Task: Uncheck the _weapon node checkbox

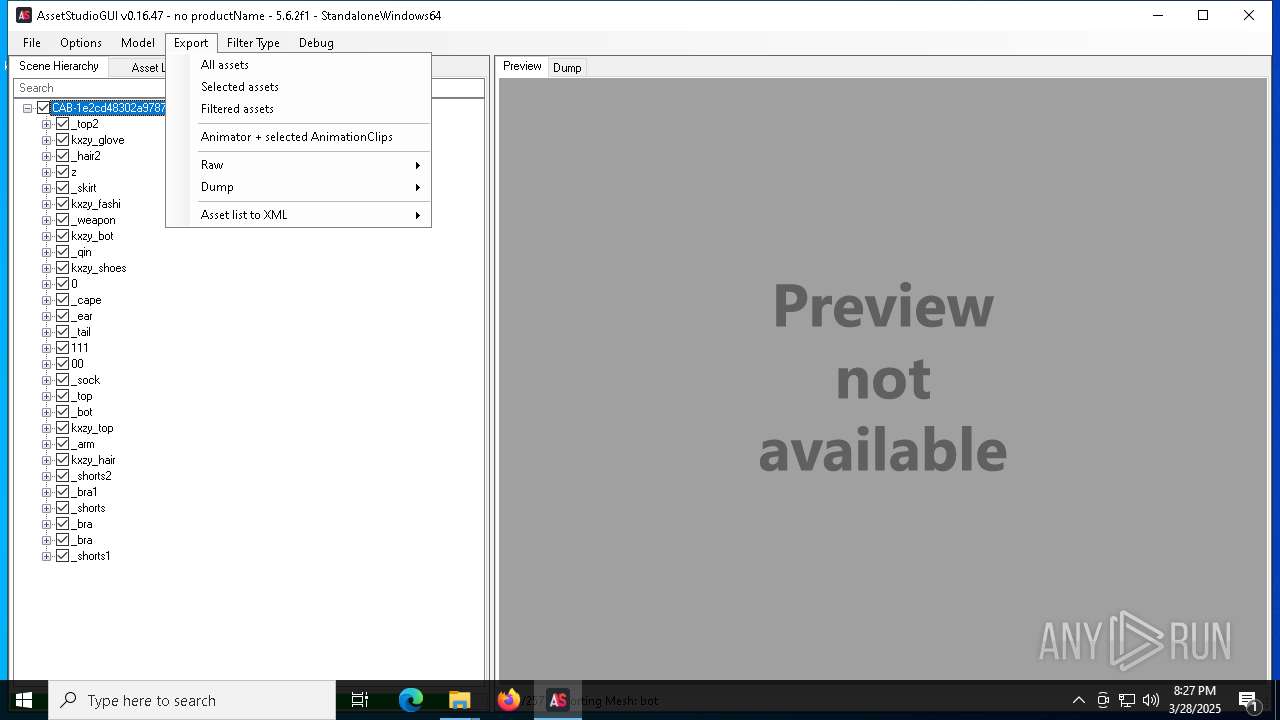Action: 63,220
